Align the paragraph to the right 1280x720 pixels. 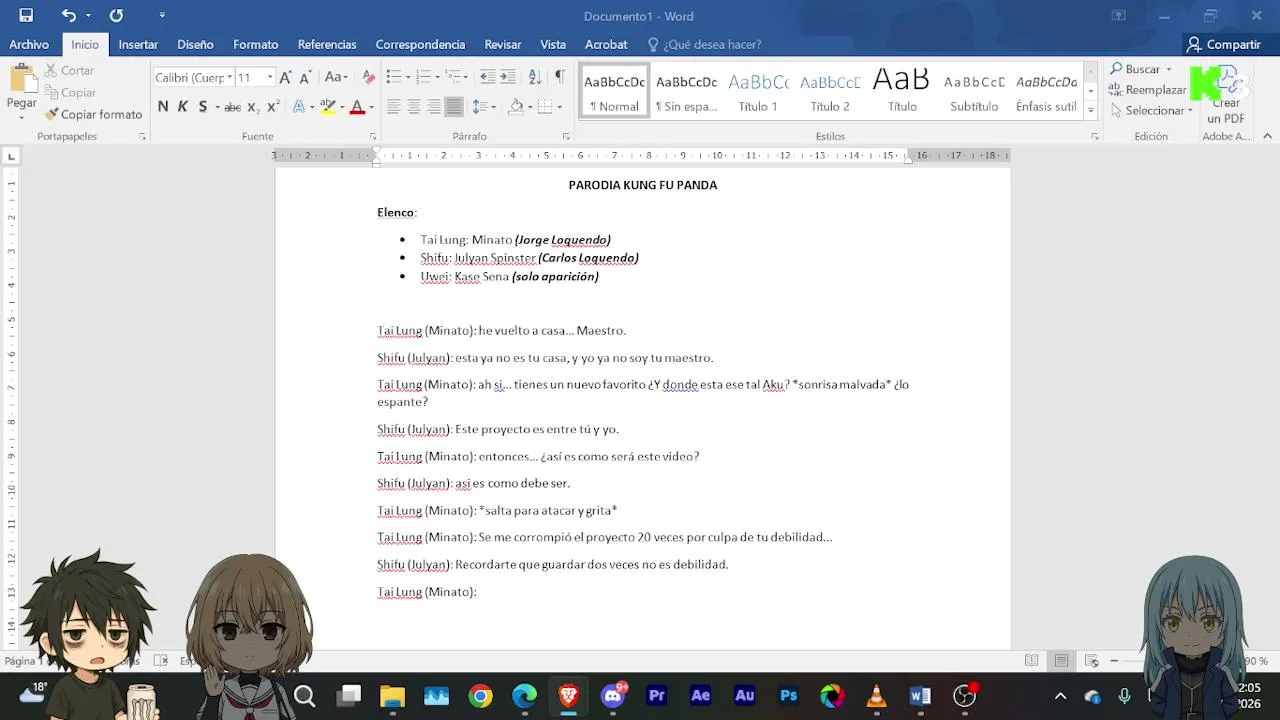tap(433, 107)
